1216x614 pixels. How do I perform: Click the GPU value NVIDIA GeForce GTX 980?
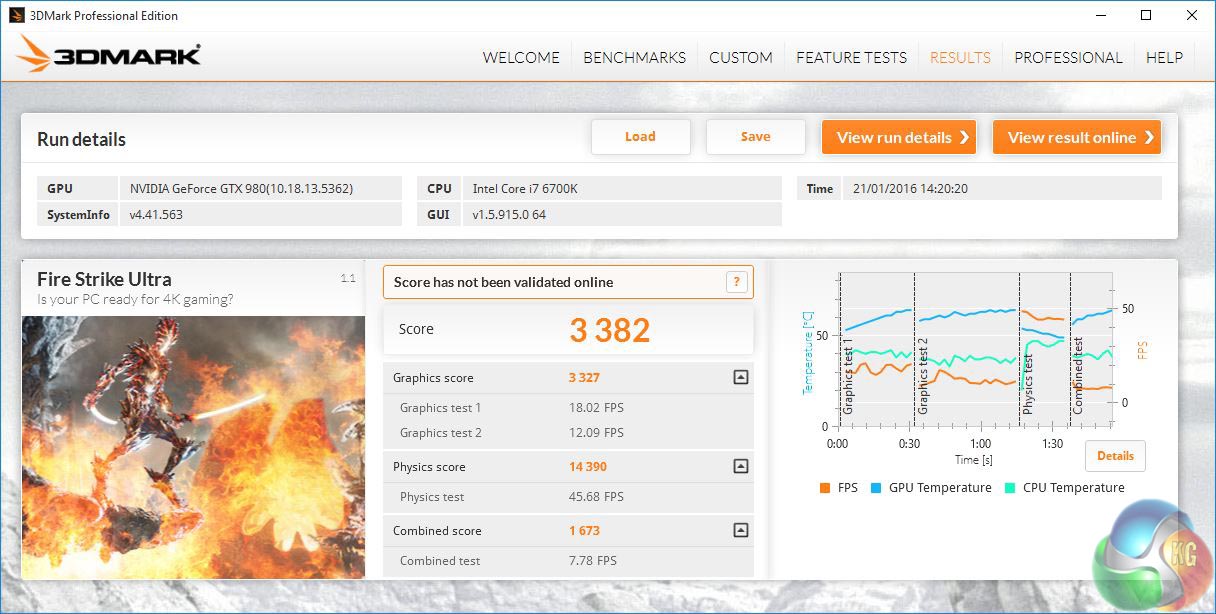pyautogui.click(x=241, y=188)
